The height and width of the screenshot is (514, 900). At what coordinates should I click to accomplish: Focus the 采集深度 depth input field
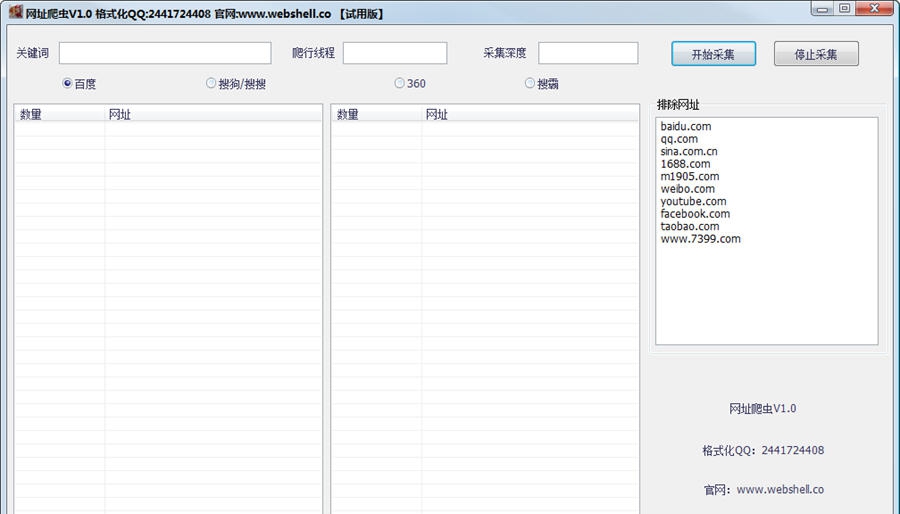pyautogui.click(x=588, y=53)
